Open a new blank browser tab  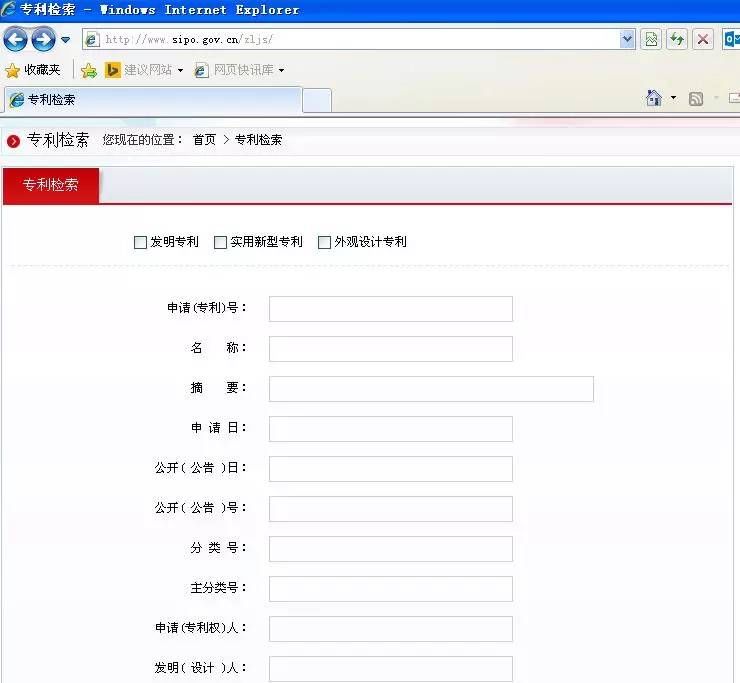[x=317, y=101]
